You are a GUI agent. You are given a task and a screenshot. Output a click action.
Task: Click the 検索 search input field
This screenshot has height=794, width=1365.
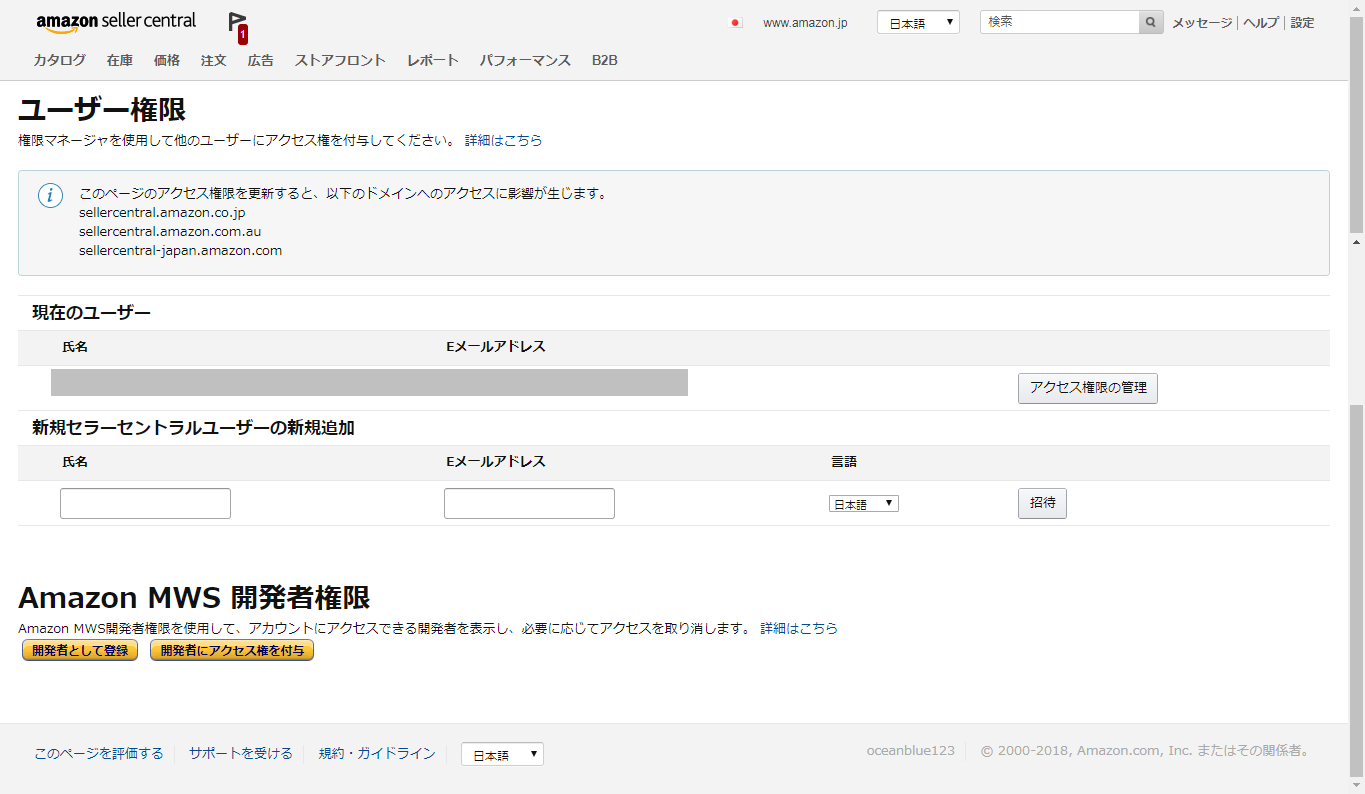click(1059, 22)
